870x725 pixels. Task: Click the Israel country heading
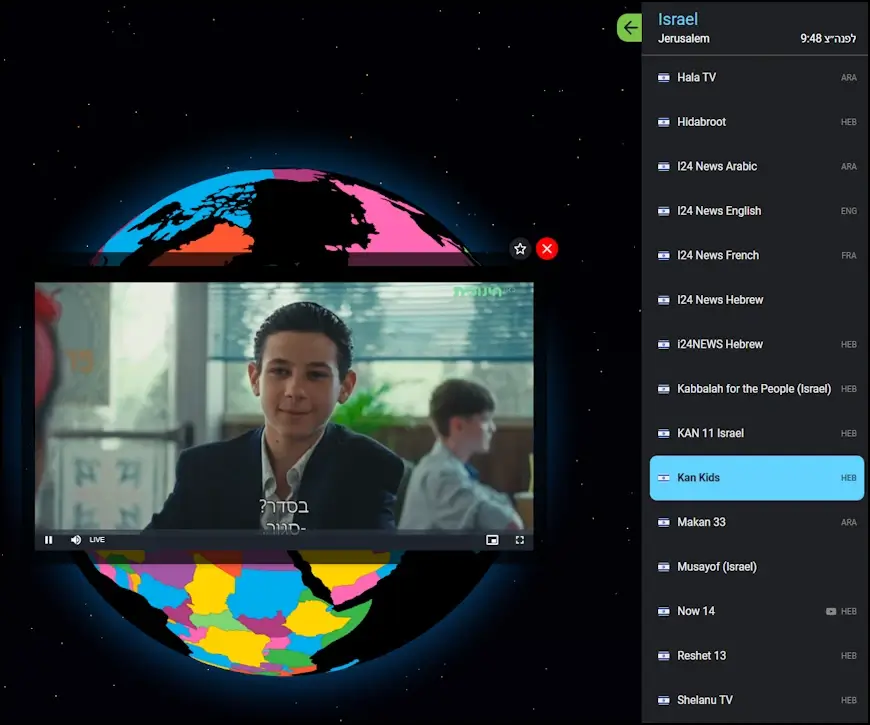[x=678, y=19]
